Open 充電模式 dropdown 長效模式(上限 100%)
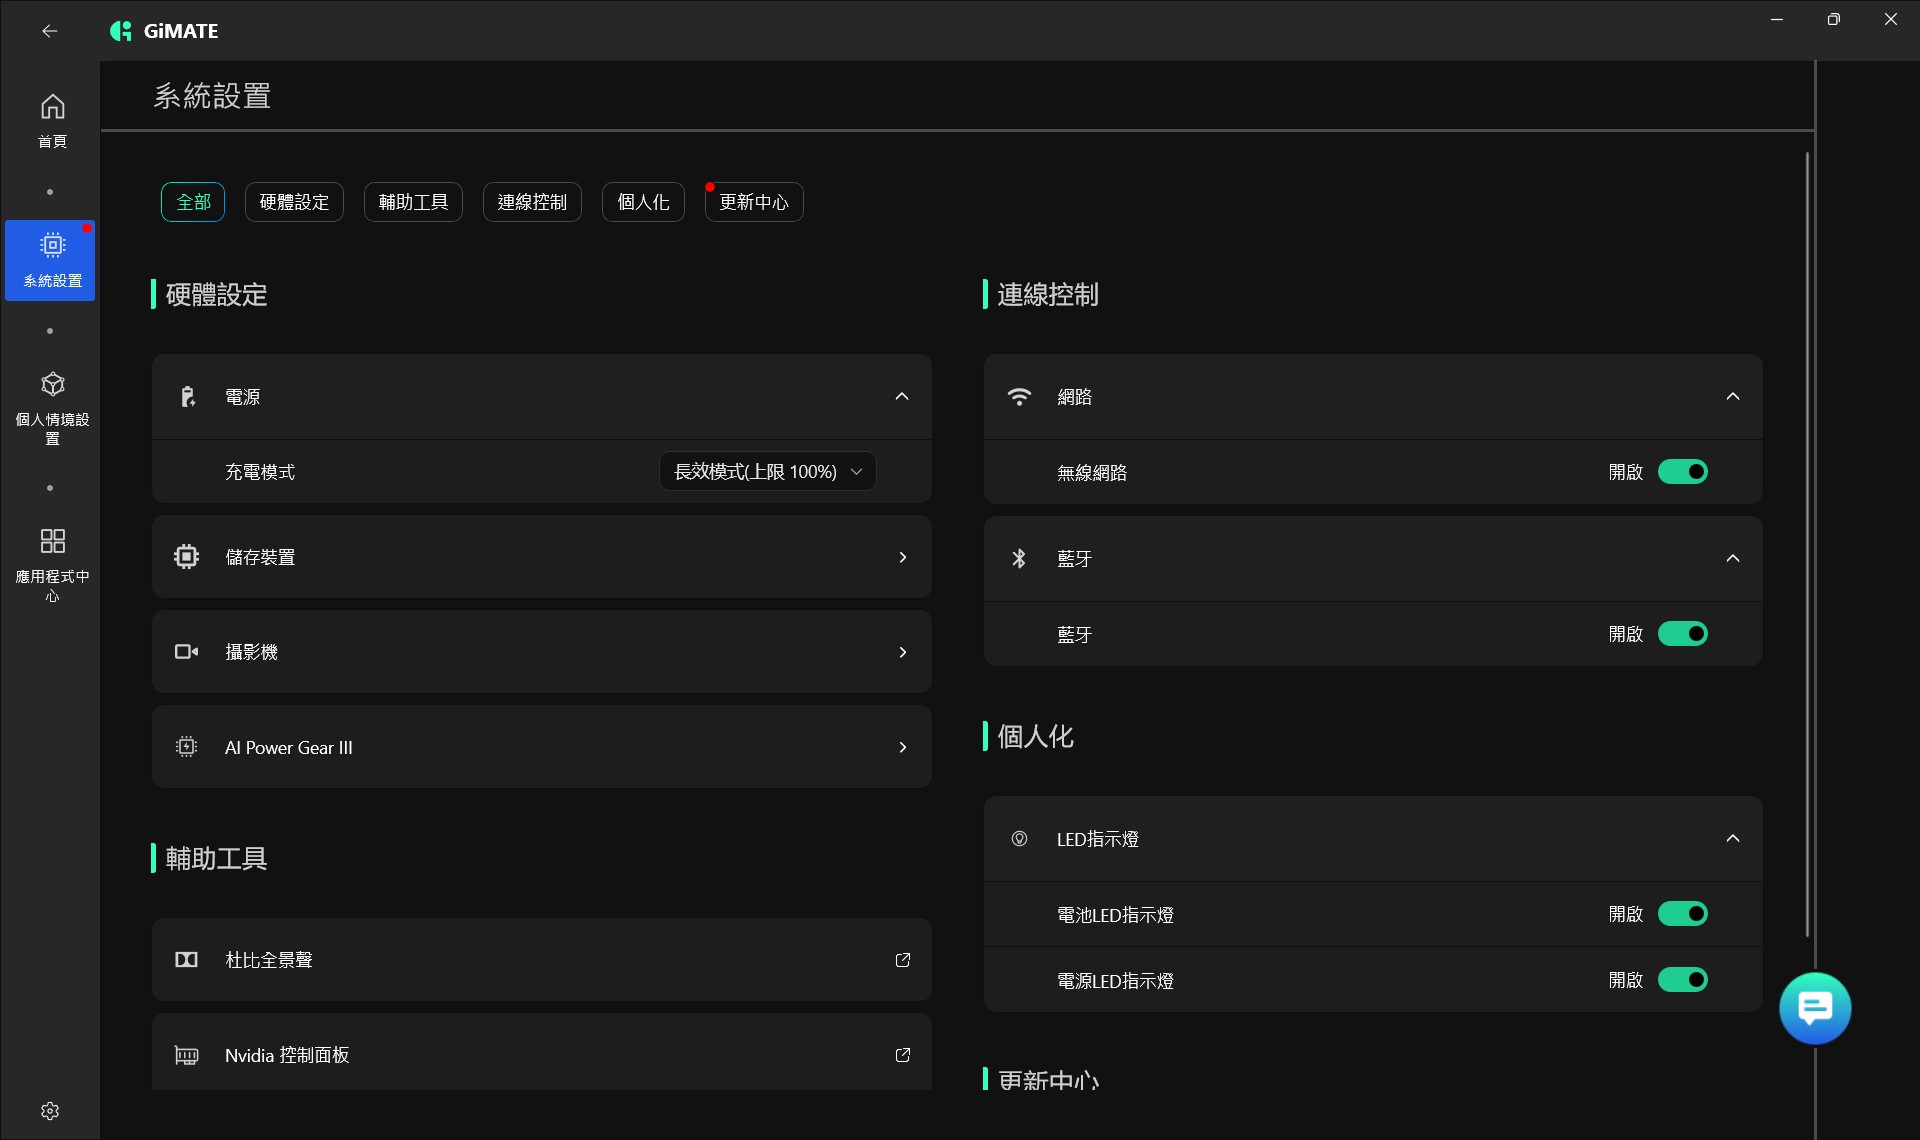 pos(768,471)
